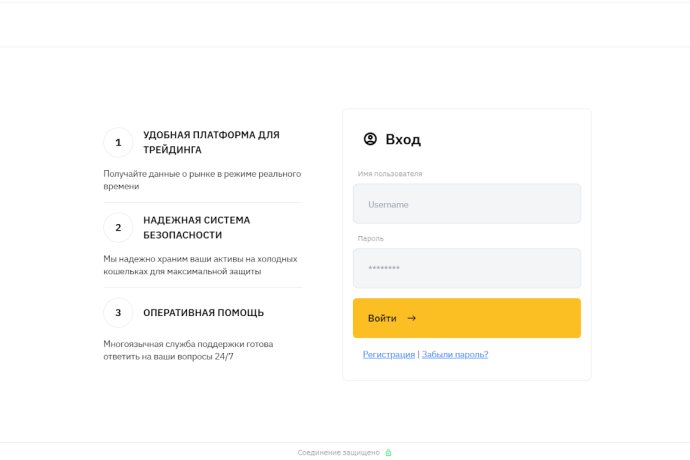Click heading УДОБНАЯ ПЛАТФОРМА ДЛЯ ТРЕЙДИНГА
The height and width of the screenshot is (460, 690).
(211, 142)
